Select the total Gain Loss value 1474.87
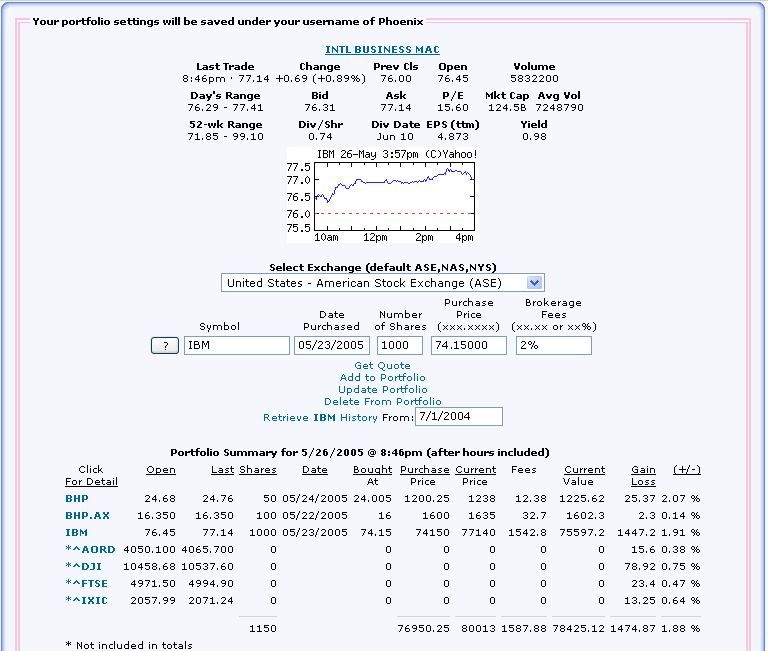 (x=633, y=628)
